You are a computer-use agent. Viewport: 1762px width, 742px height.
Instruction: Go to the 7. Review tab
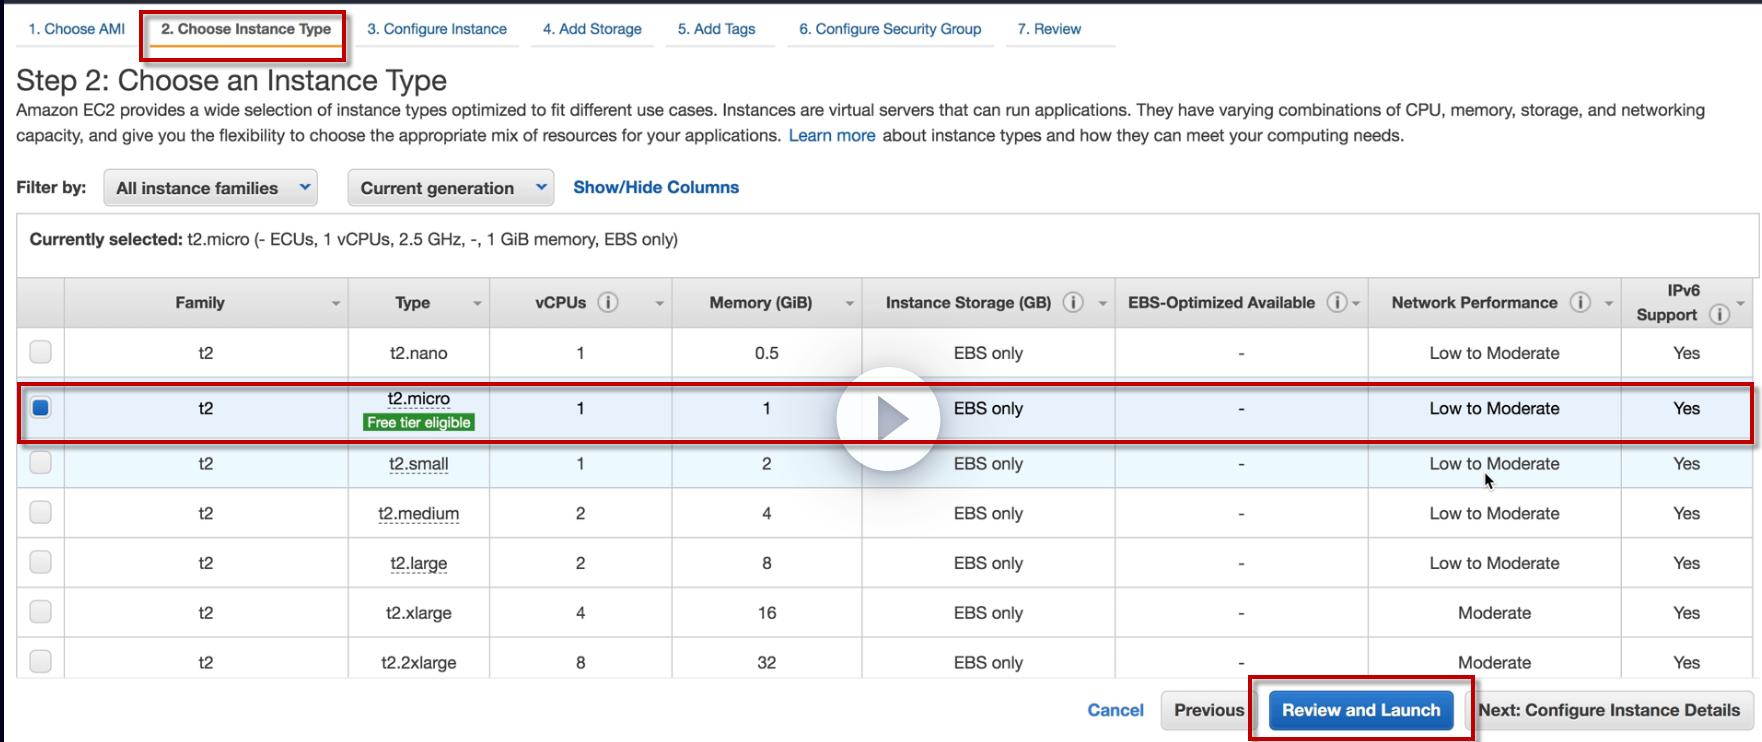point(1049,29)
